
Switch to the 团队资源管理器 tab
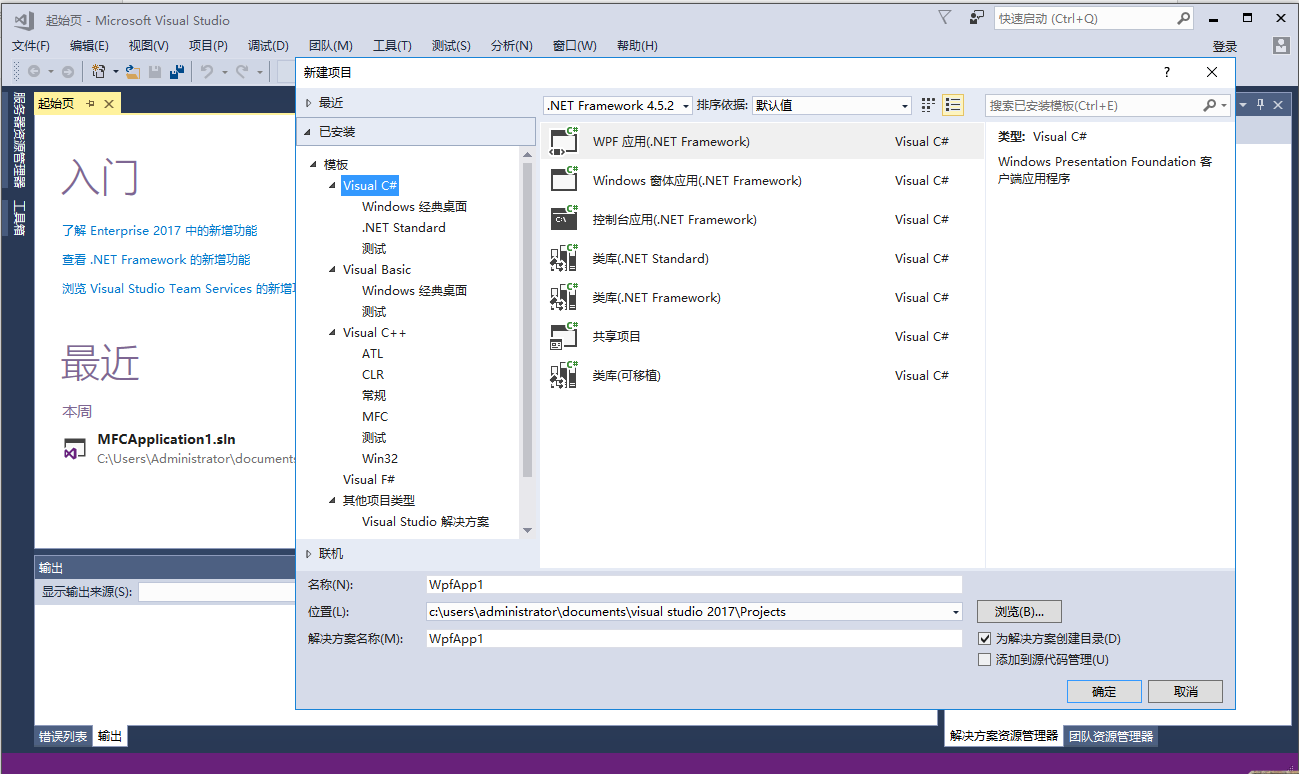(x=1111, y=736)
